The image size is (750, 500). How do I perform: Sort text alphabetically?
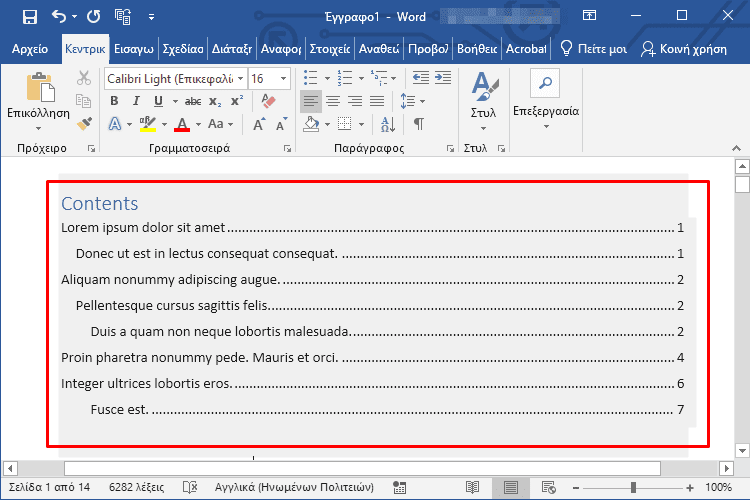(x=388, y=124)
